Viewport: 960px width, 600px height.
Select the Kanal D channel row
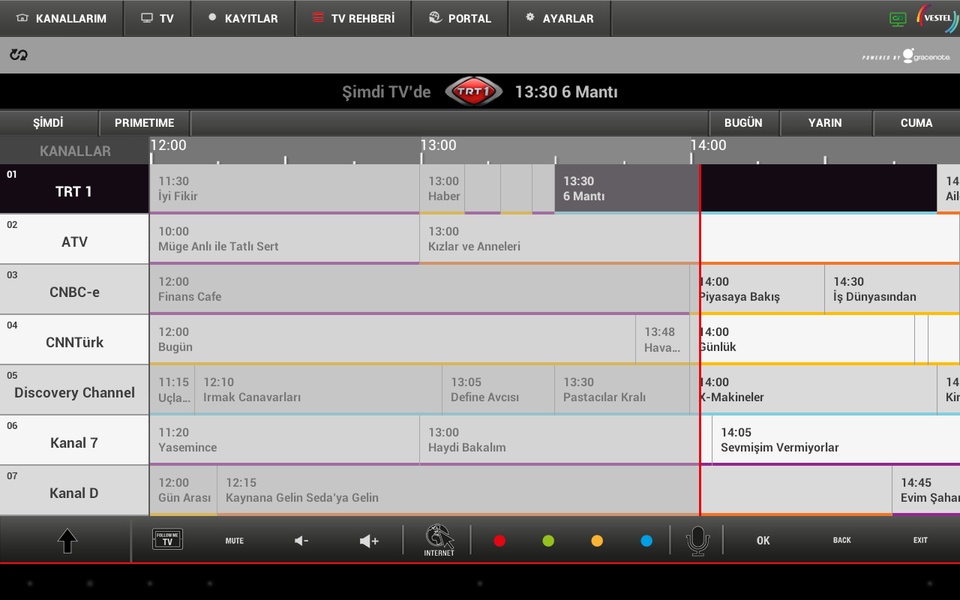click(74, 490)
